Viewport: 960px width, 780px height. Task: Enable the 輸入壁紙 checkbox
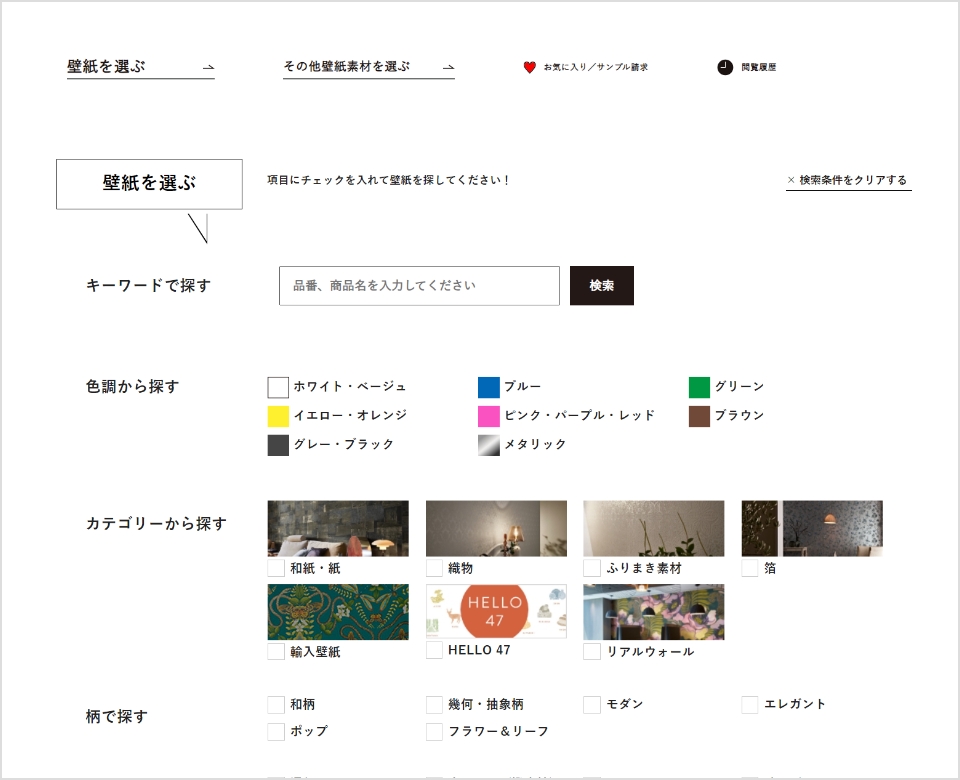click(x=274, y=651)
